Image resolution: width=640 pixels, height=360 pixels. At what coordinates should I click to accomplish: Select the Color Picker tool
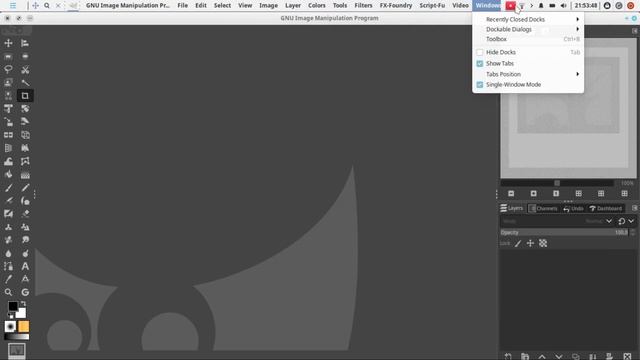8,279
